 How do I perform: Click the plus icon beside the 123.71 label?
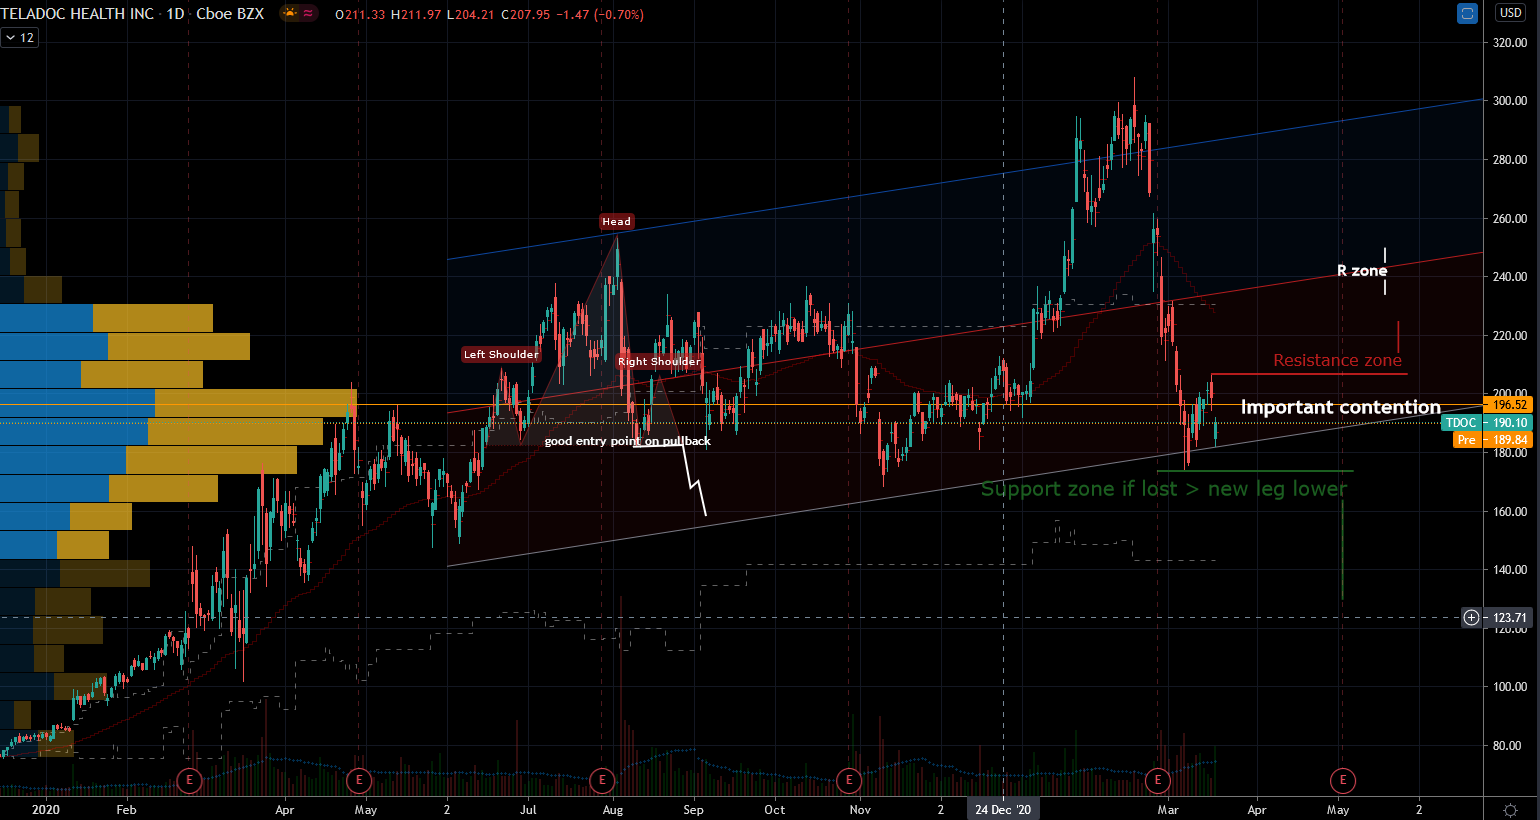pos(1471,617)
